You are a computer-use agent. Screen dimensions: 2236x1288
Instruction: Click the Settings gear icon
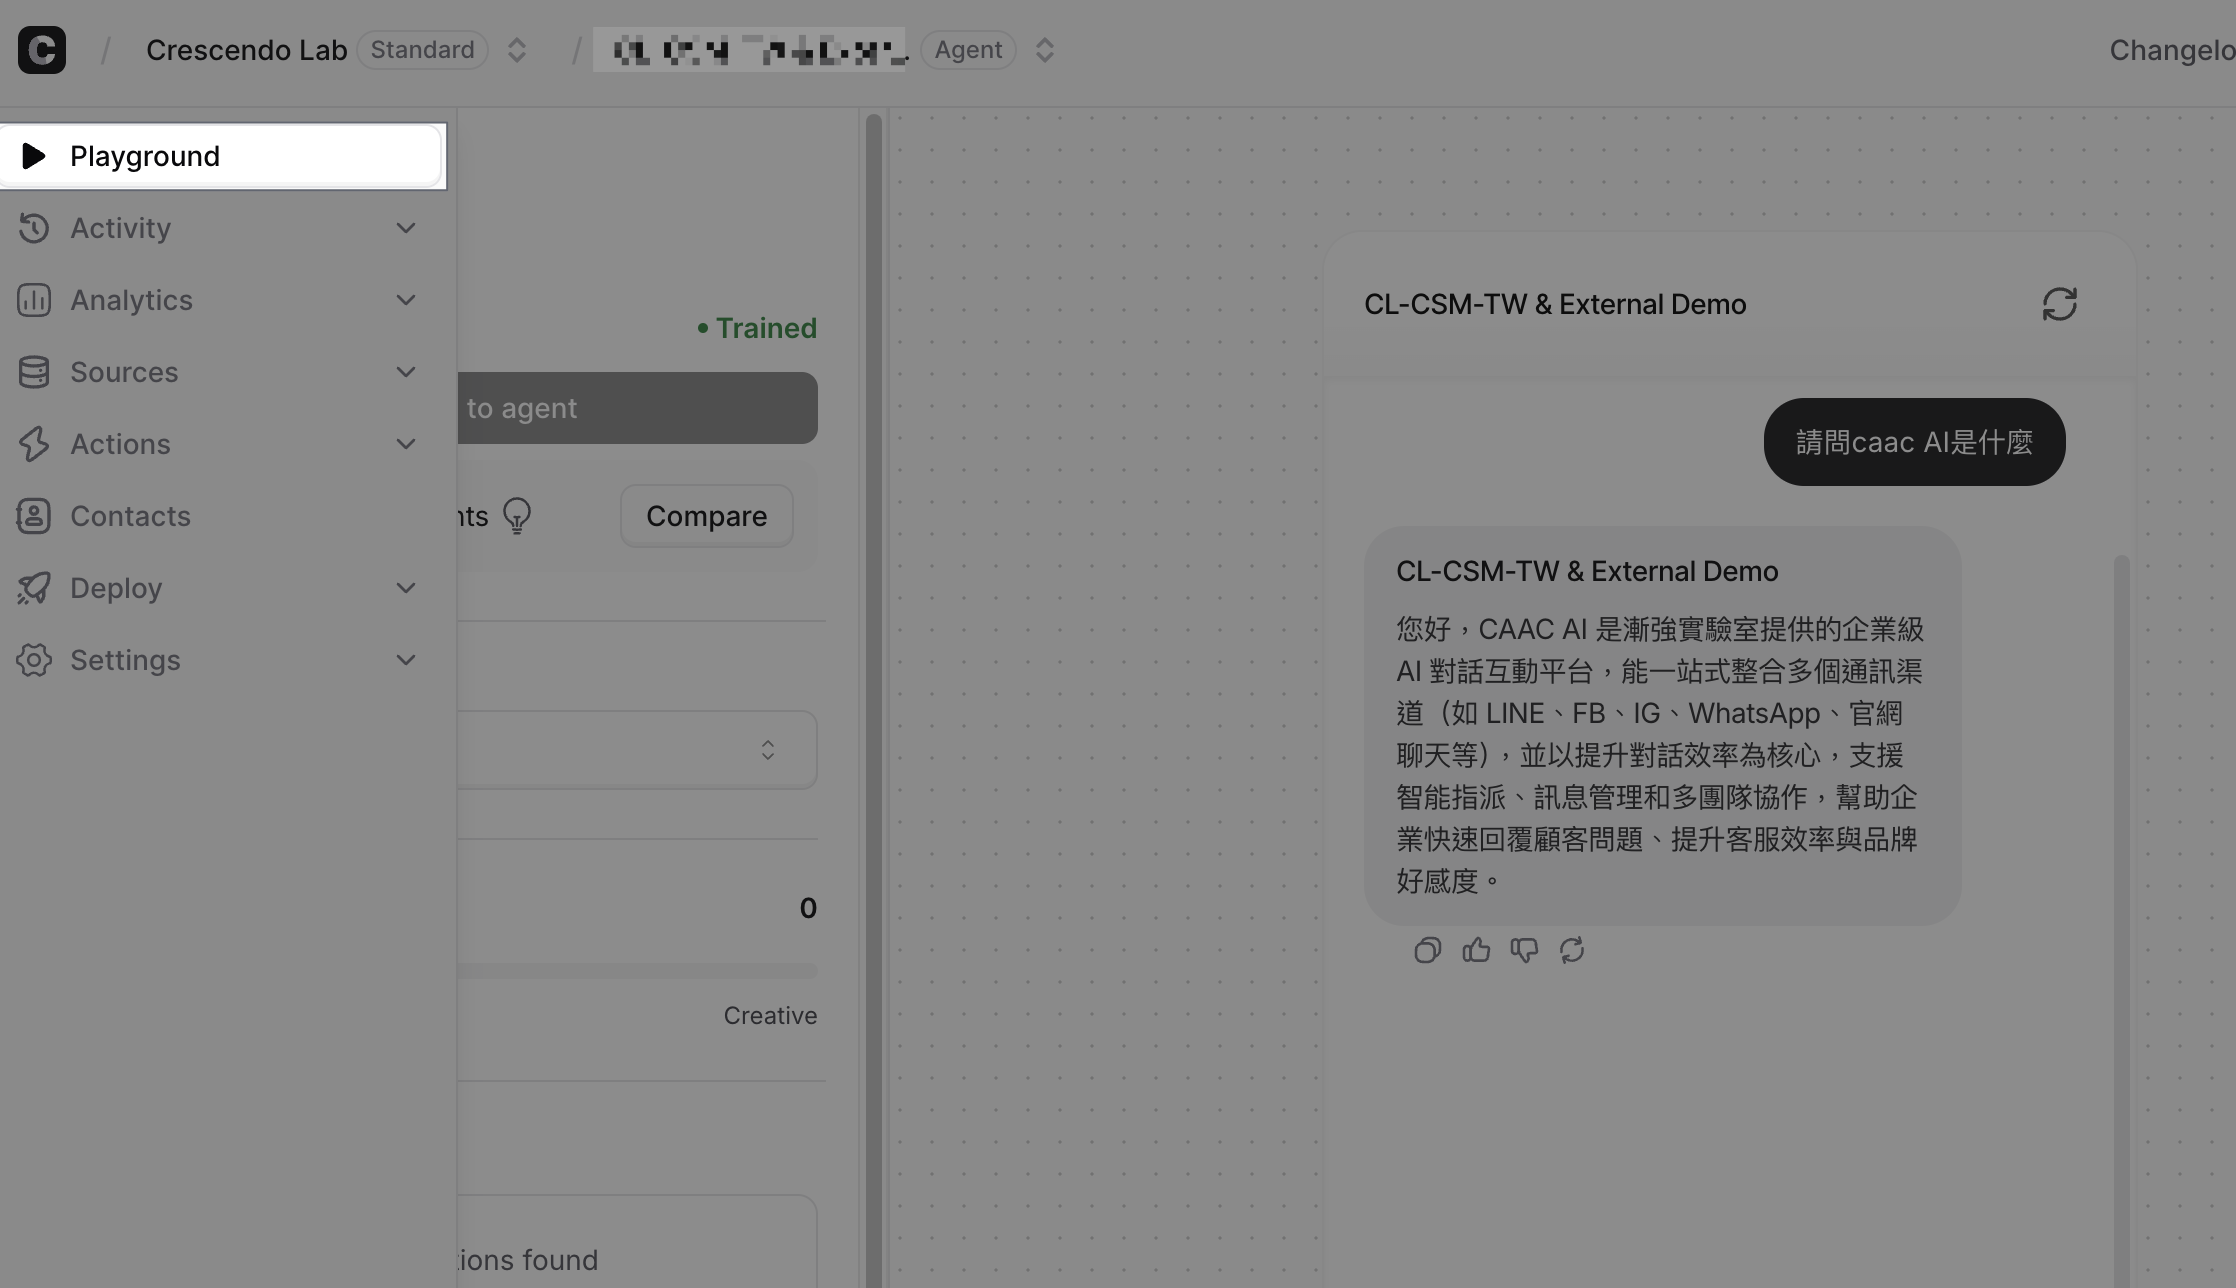tap(33, 660)
